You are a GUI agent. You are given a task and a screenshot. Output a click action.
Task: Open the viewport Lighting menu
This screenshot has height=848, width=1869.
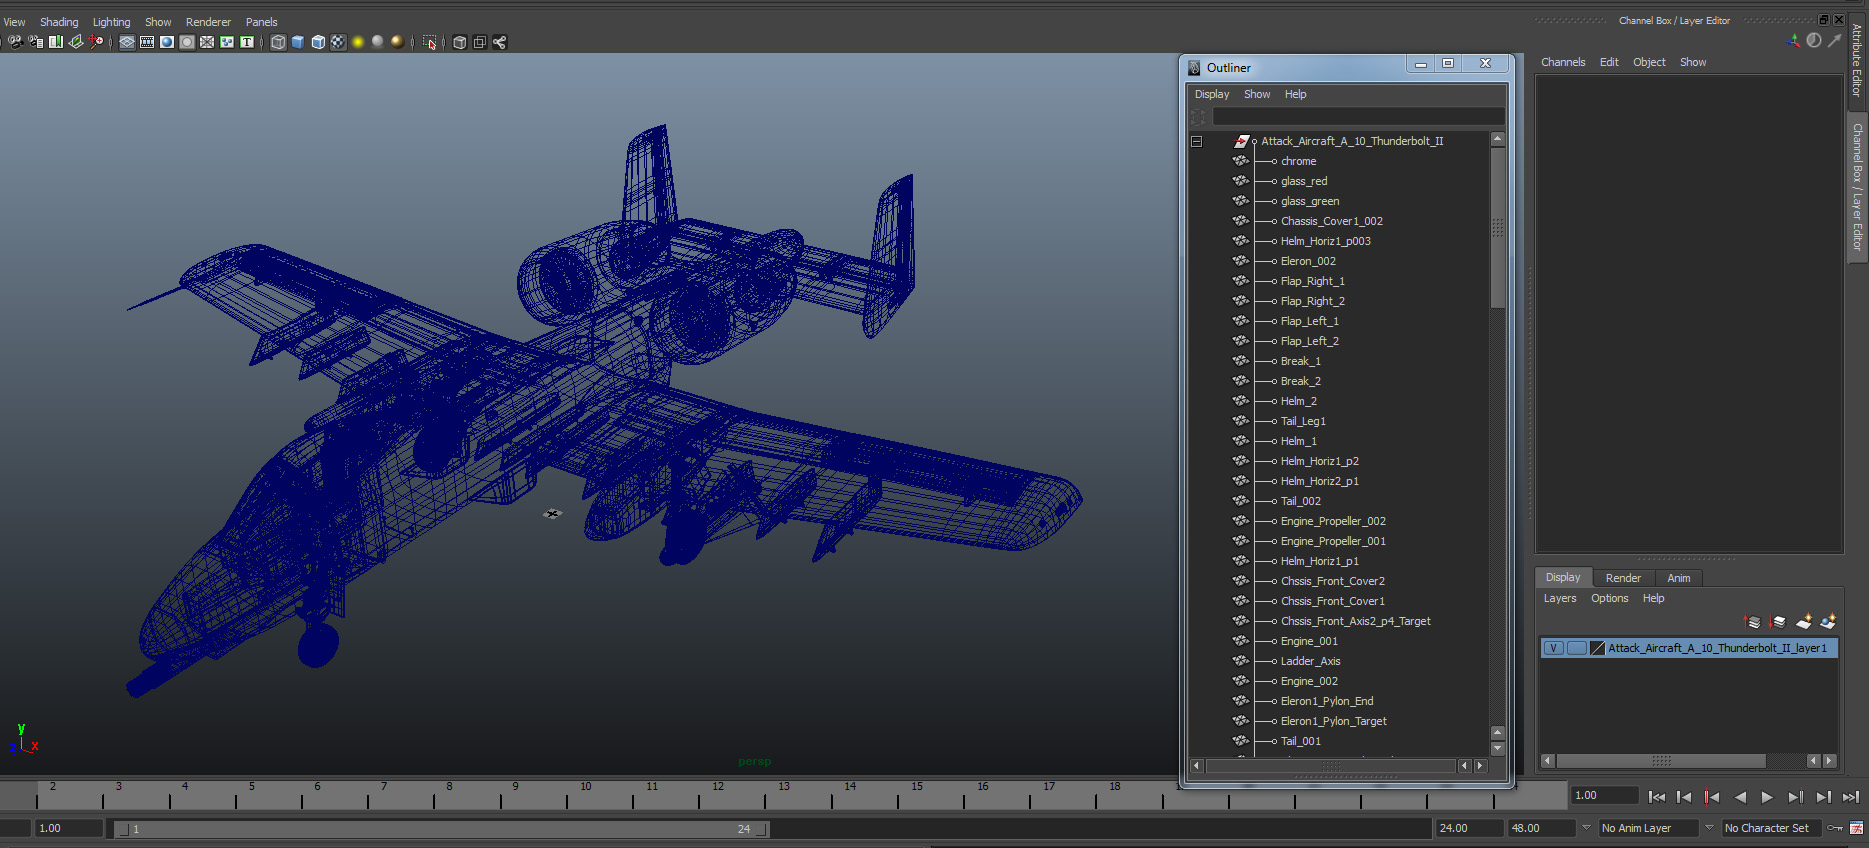(111, 22)
